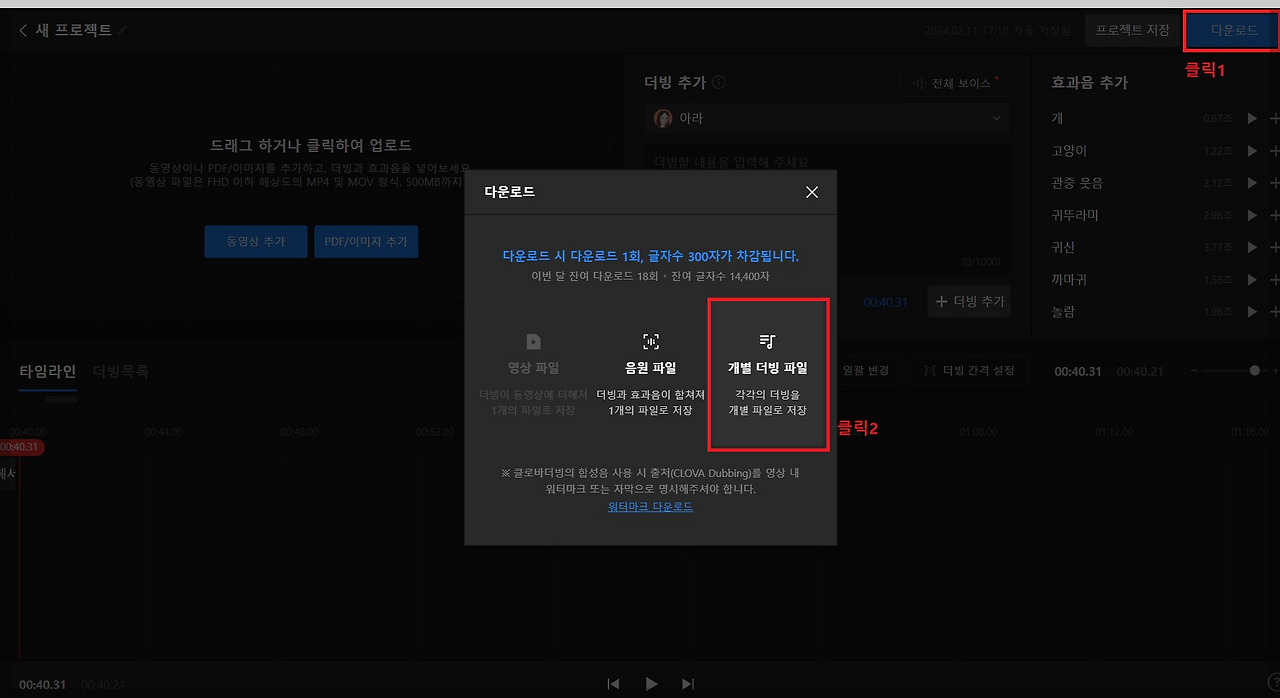
Task: Select the 음원 파일 download option icon
Action: tap(652, 341)
